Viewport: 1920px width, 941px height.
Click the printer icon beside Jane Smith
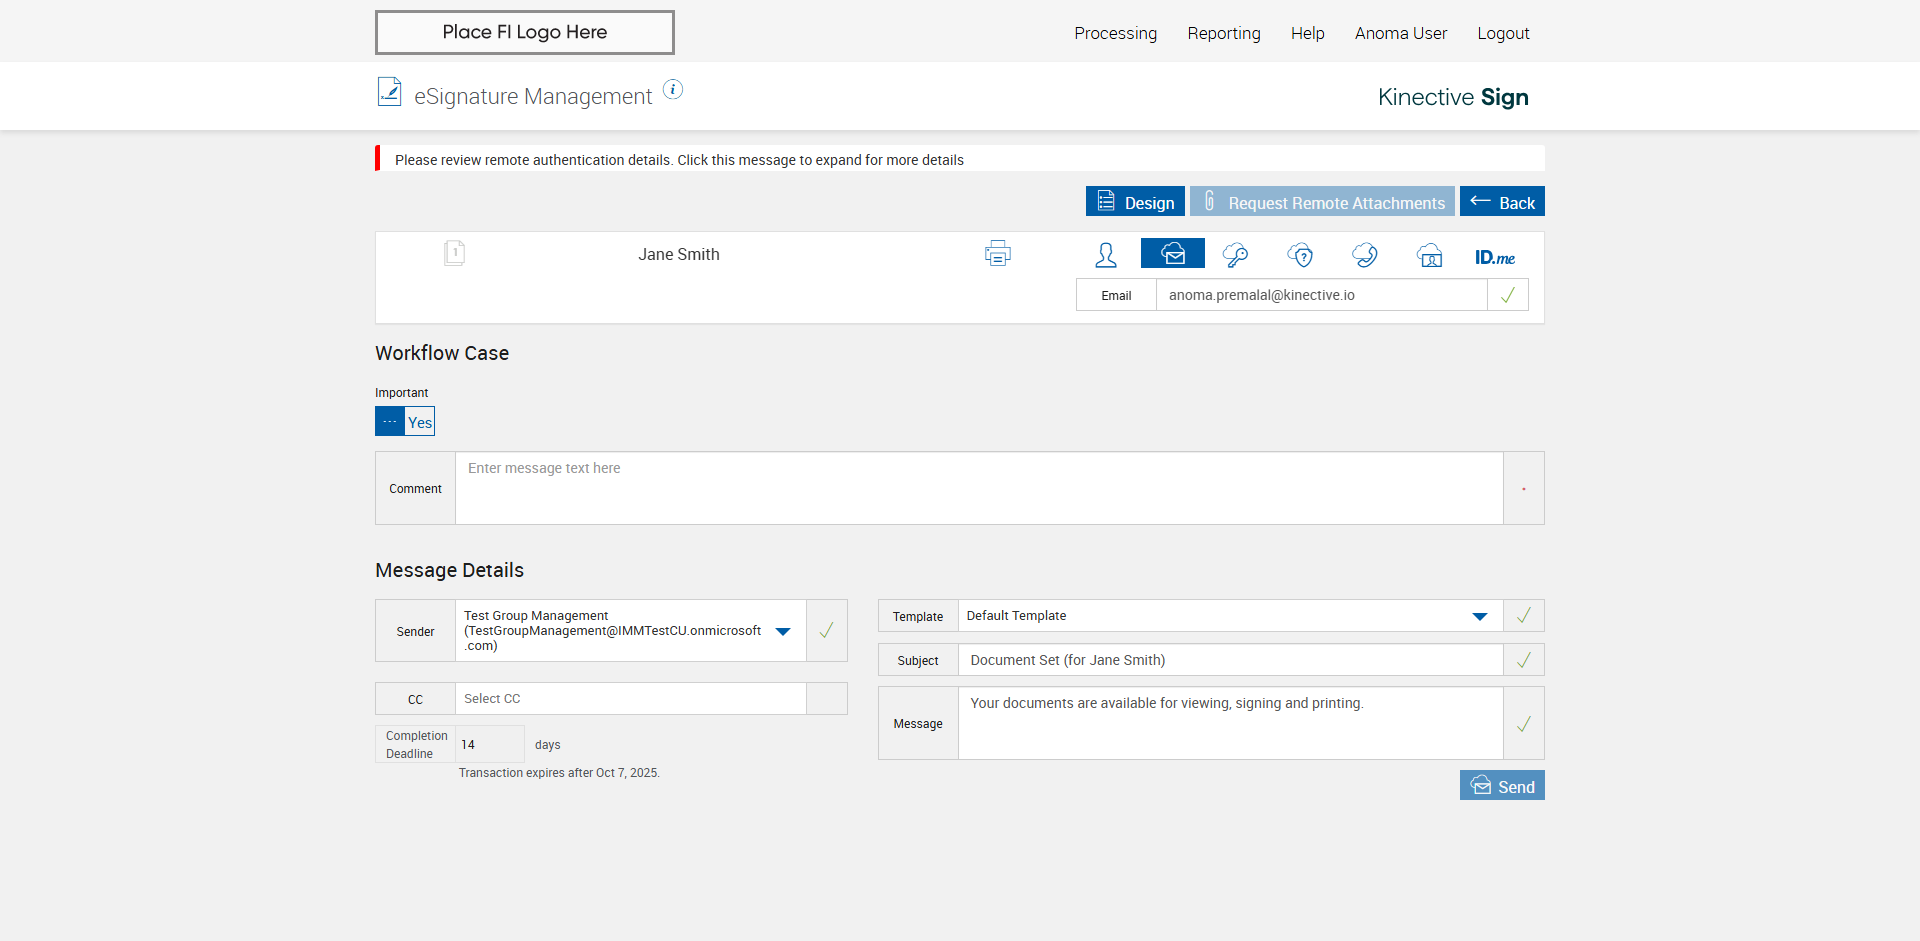[x=997, y=254]
